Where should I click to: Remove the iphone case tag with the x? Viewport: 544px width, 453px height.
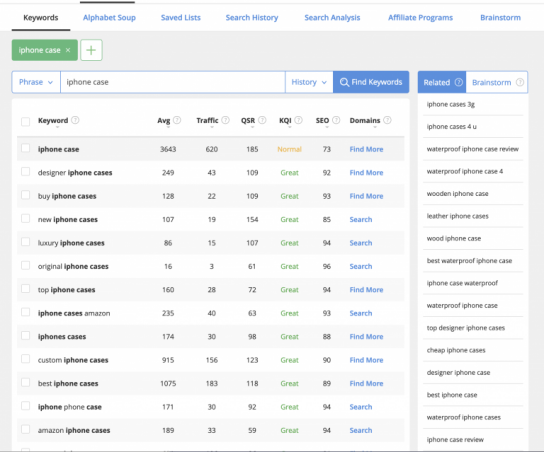click(68, 50)
